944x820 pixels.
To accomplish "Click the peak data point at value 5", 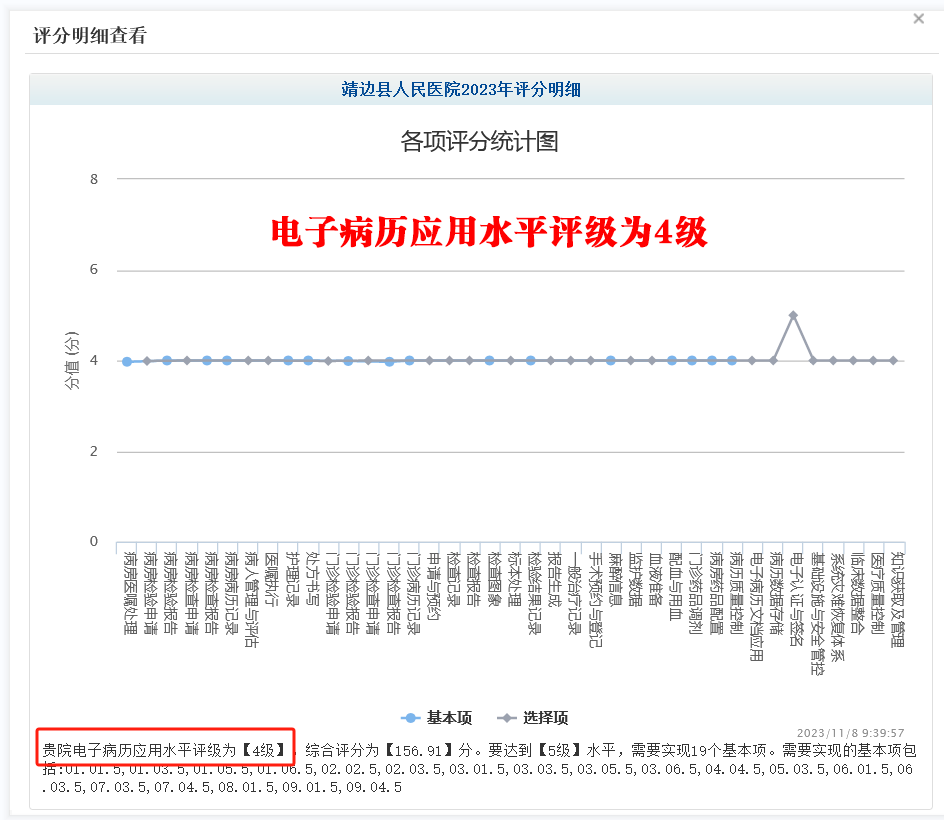I will pos(793,315).
